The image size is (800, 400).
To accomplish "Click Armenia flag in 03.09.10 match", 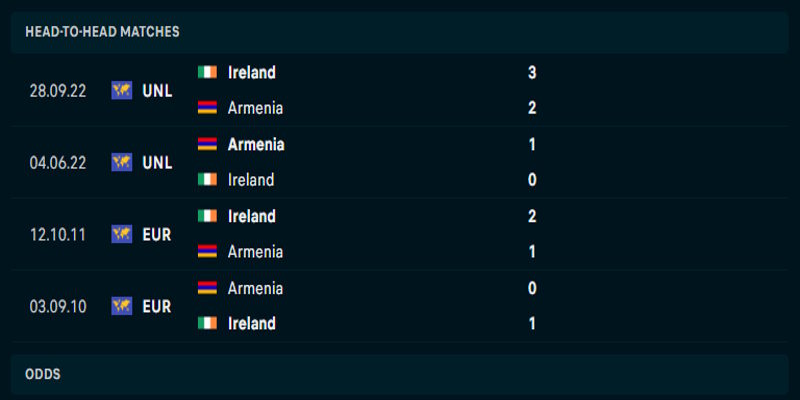I will pyautogui.click(x=207, y=288).
